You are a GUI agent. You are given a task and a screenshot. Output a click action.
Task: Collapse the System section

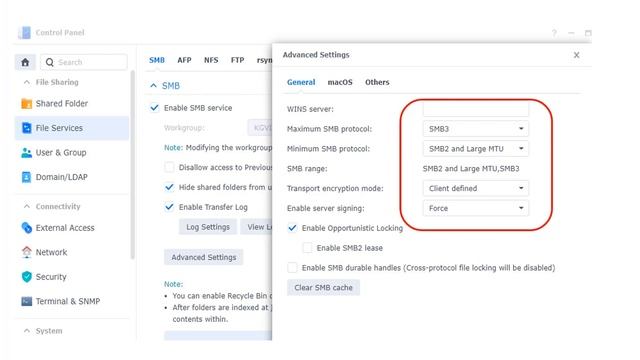pos(27,331)
